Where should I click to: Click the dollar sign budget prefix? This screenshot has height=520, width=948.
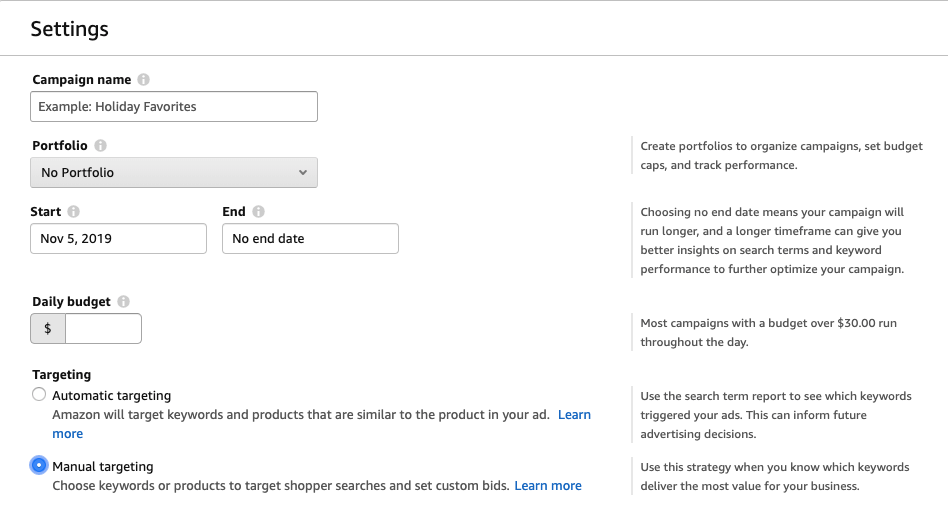[x=48, y=328]
